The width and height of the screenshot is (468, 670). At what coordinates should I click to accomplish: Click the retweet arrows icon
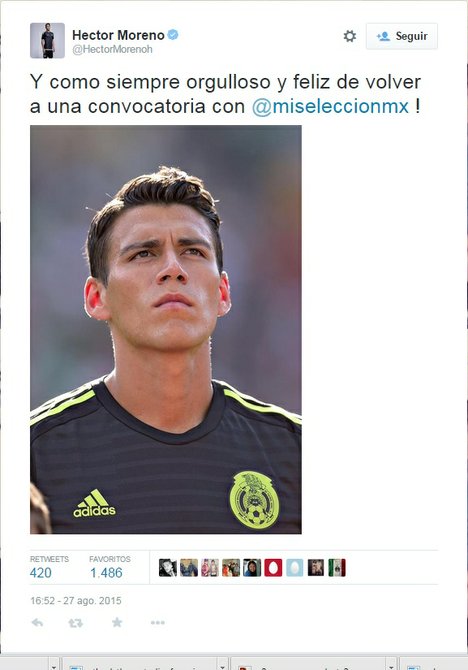point(76,623)
